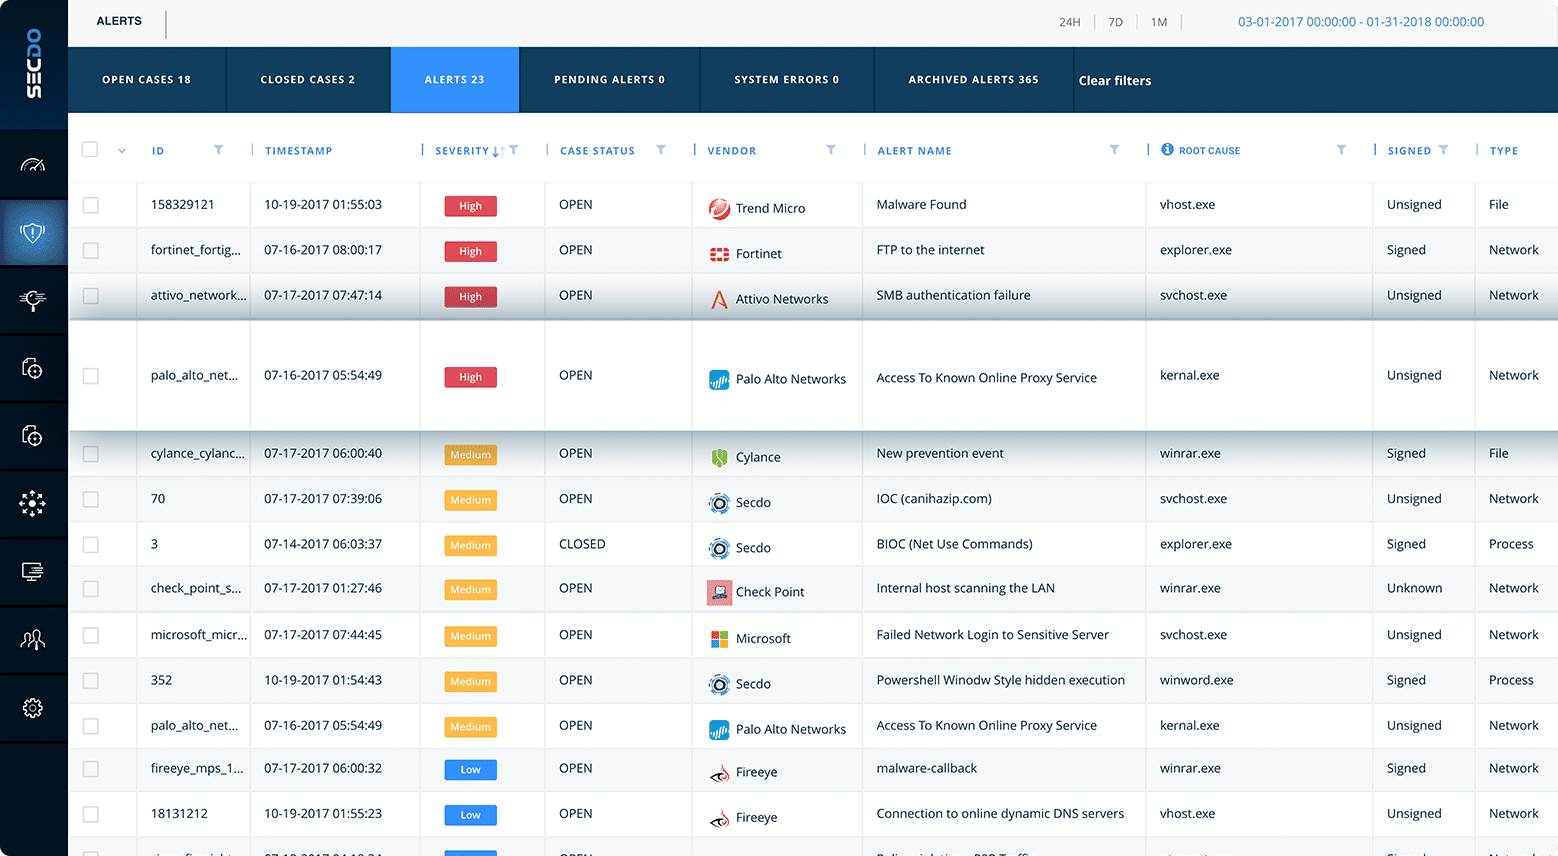Switch to the Open Cases 18 tab

pos(146,80)
